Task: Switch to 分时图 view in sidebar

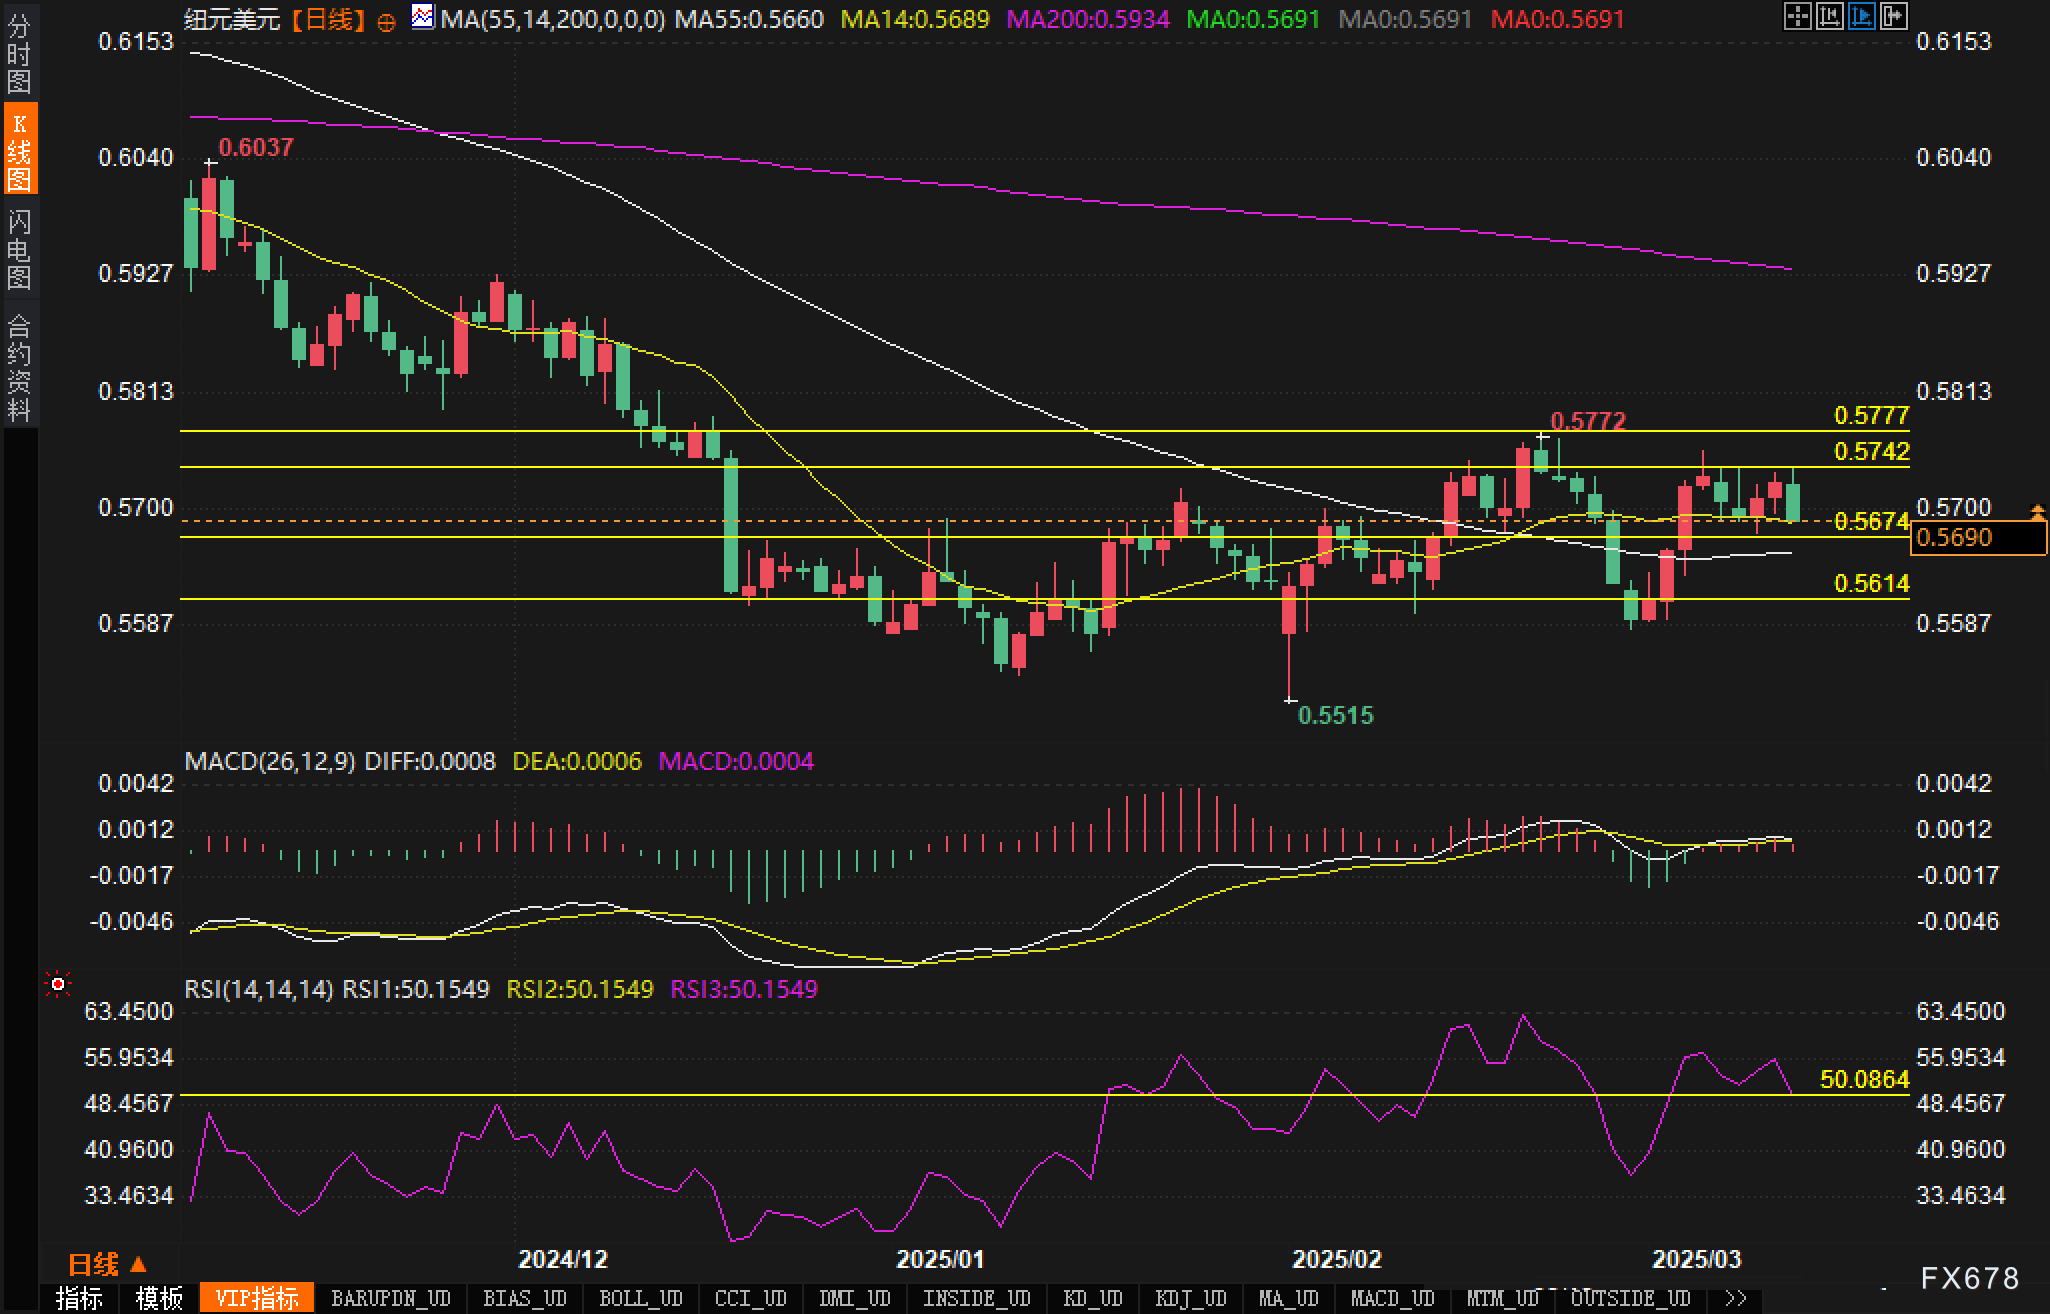Action: [x=19, y=54]
